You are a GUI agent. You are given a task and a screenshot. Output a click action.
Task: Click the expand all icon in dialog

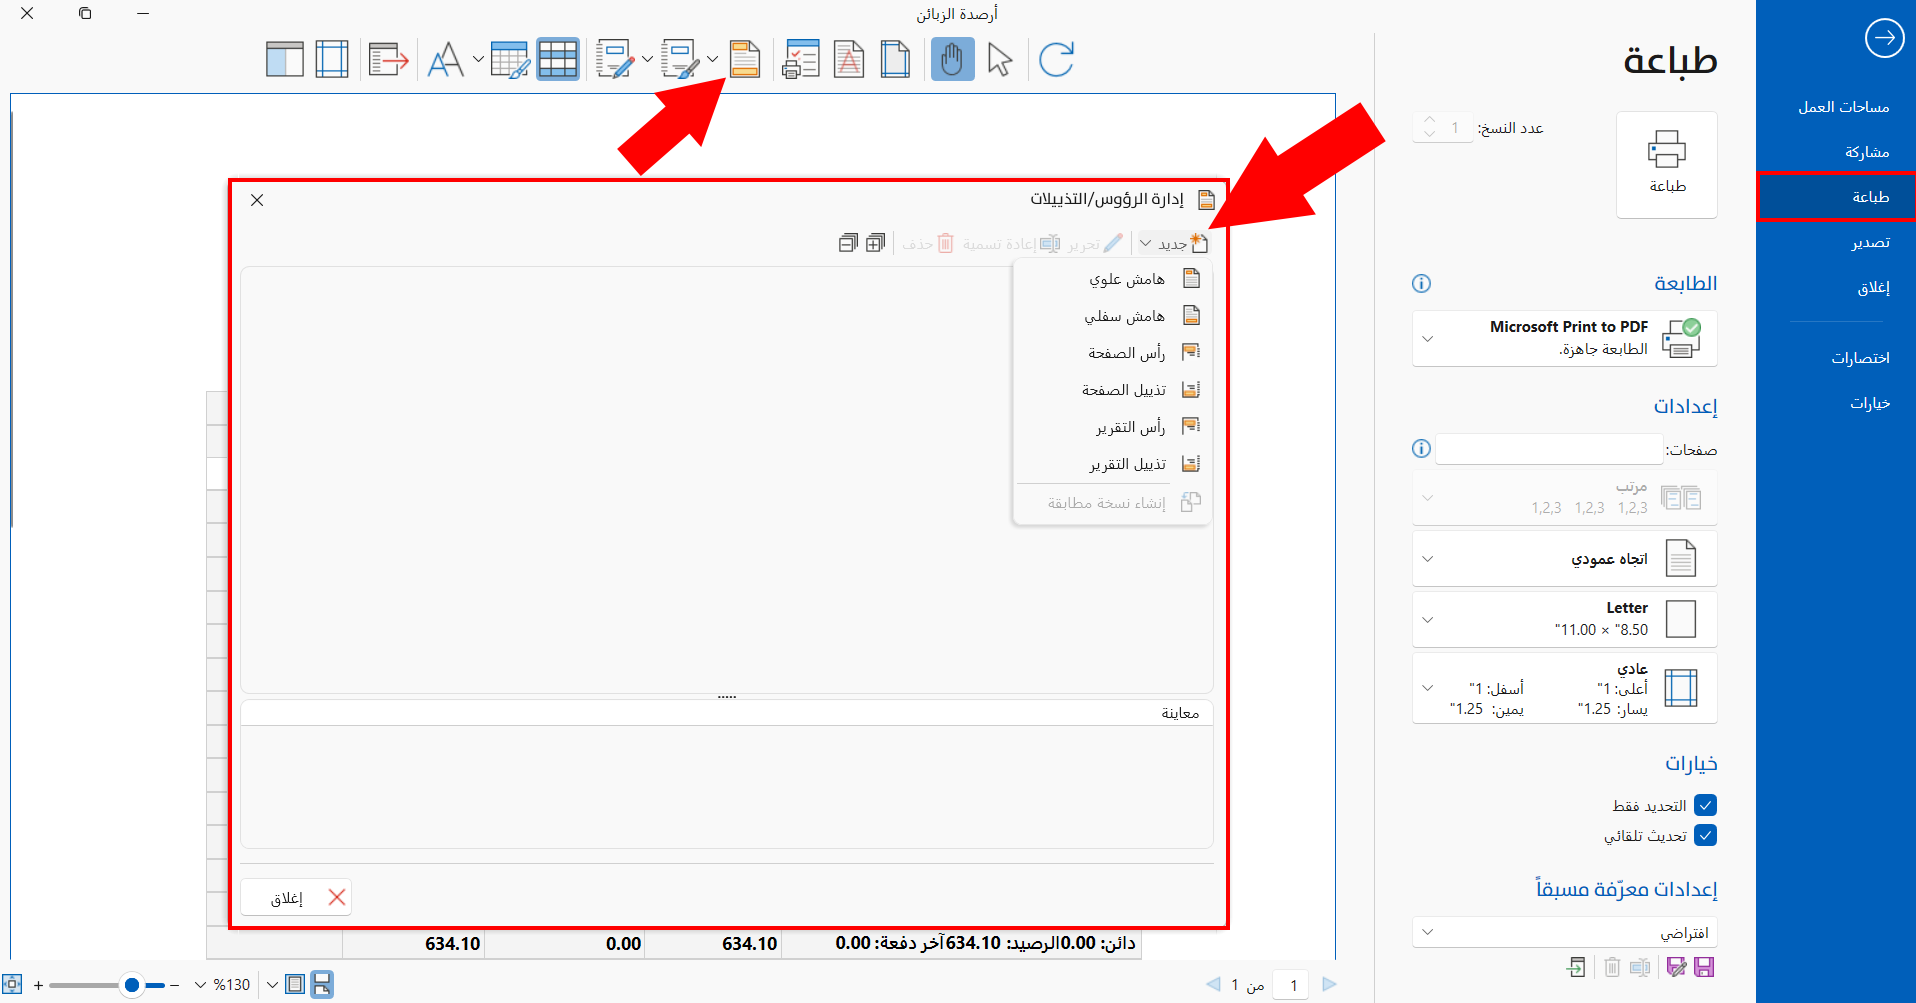[875, 243]
